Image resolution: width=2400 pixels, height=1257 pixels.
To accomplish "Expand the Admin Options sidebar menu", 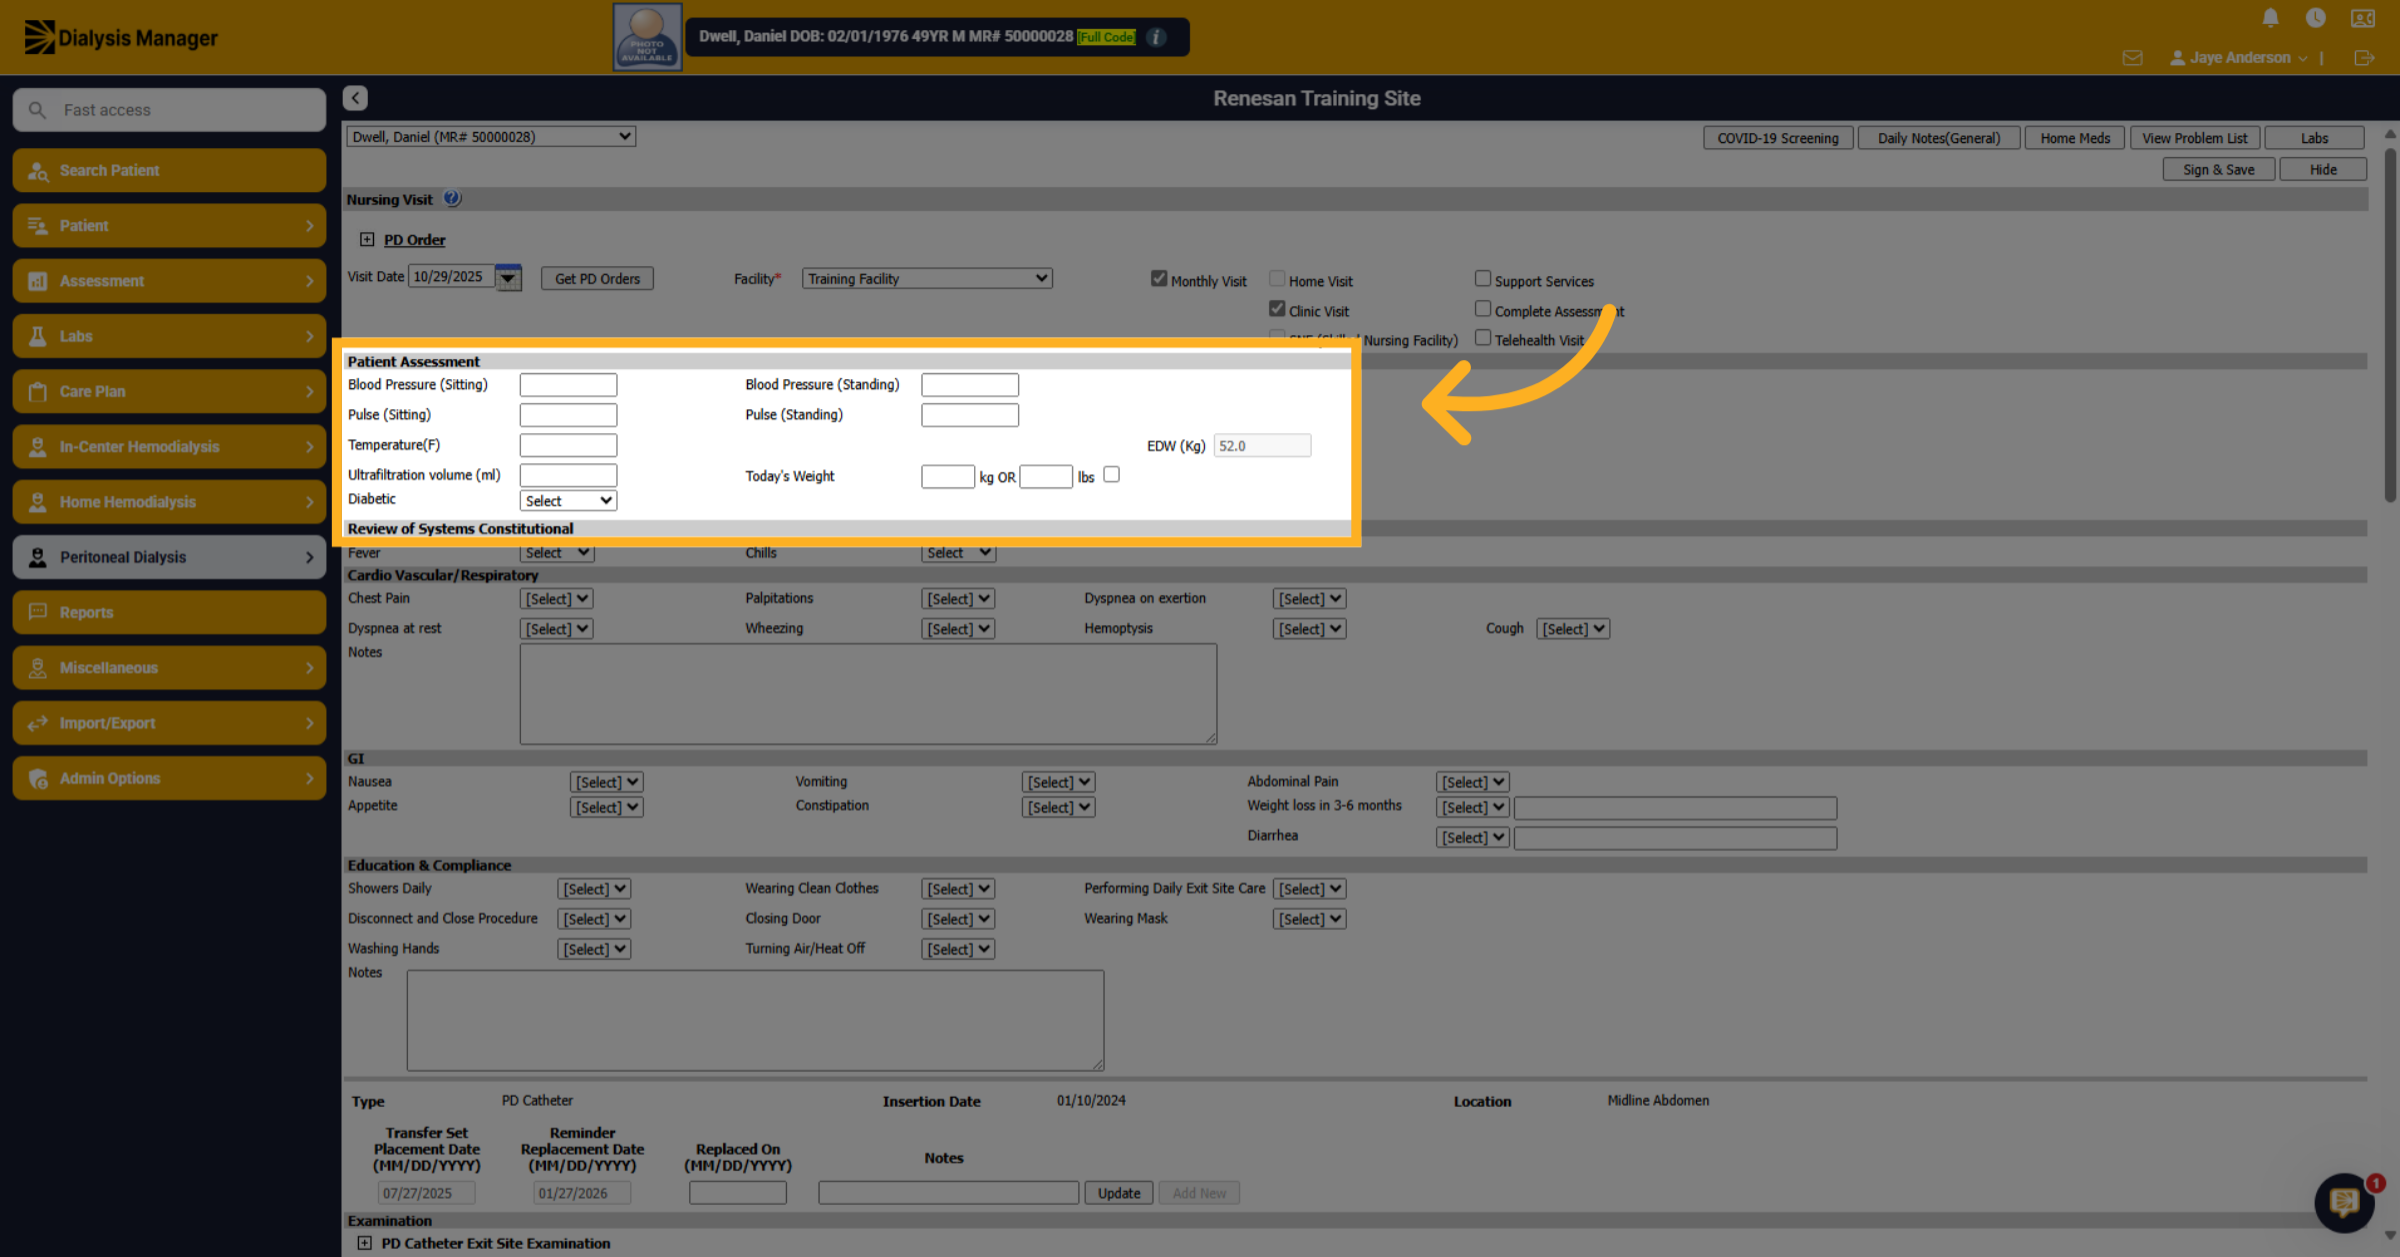I will 169,778.
